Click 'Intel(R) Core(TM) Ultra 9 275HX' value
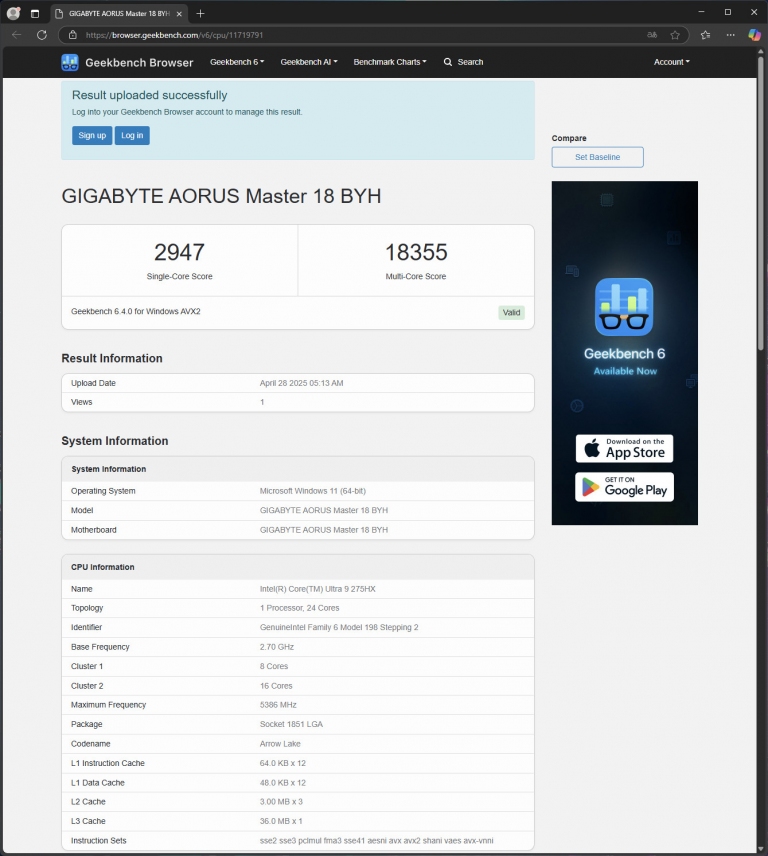Viewport: 768px width, 856px height. [x=318, y=589]
